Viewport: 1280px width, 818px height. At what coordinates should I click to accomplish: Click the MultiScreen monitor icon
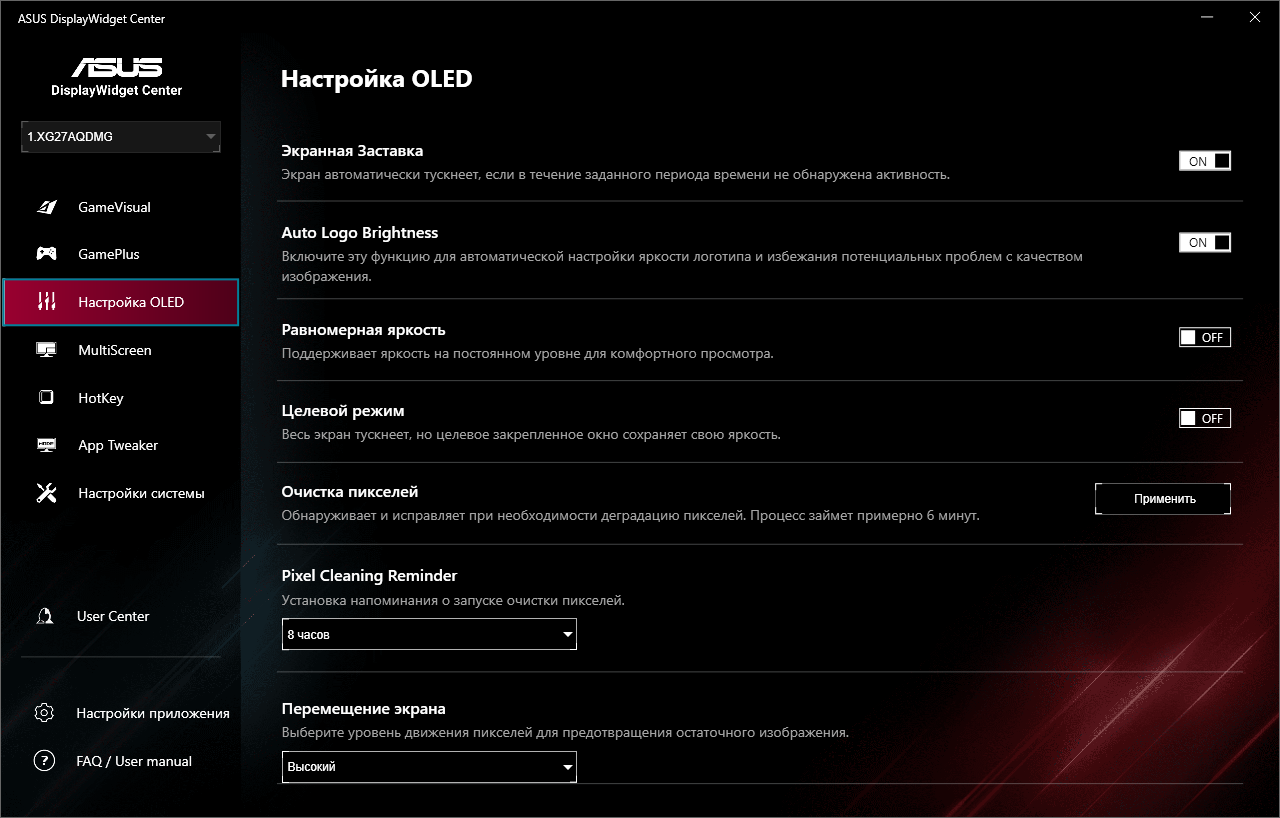[x=46, y=350]
